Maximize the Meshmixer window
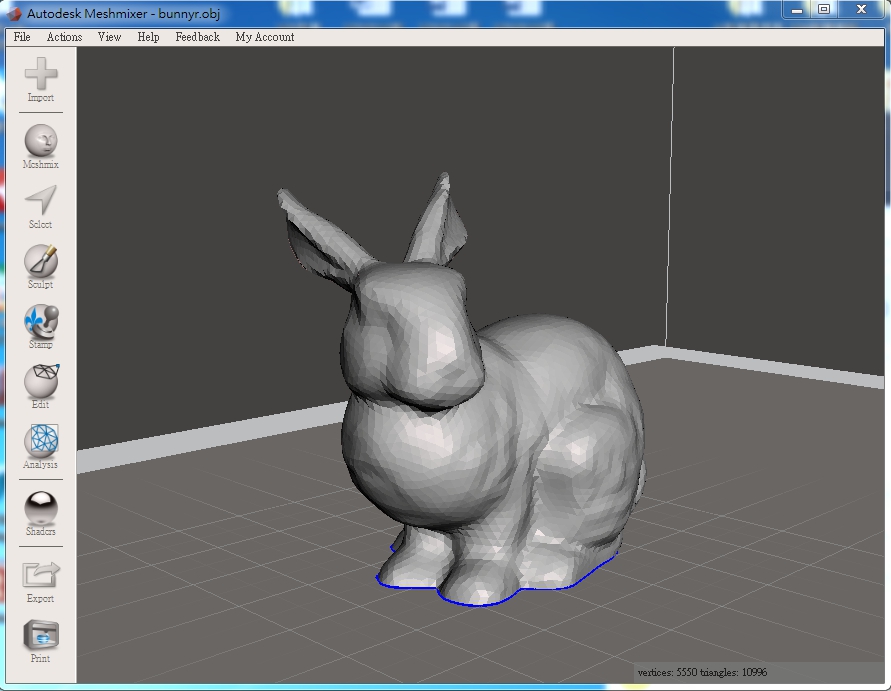The width and height of the screenshot is (891, 691). point(824,9)
